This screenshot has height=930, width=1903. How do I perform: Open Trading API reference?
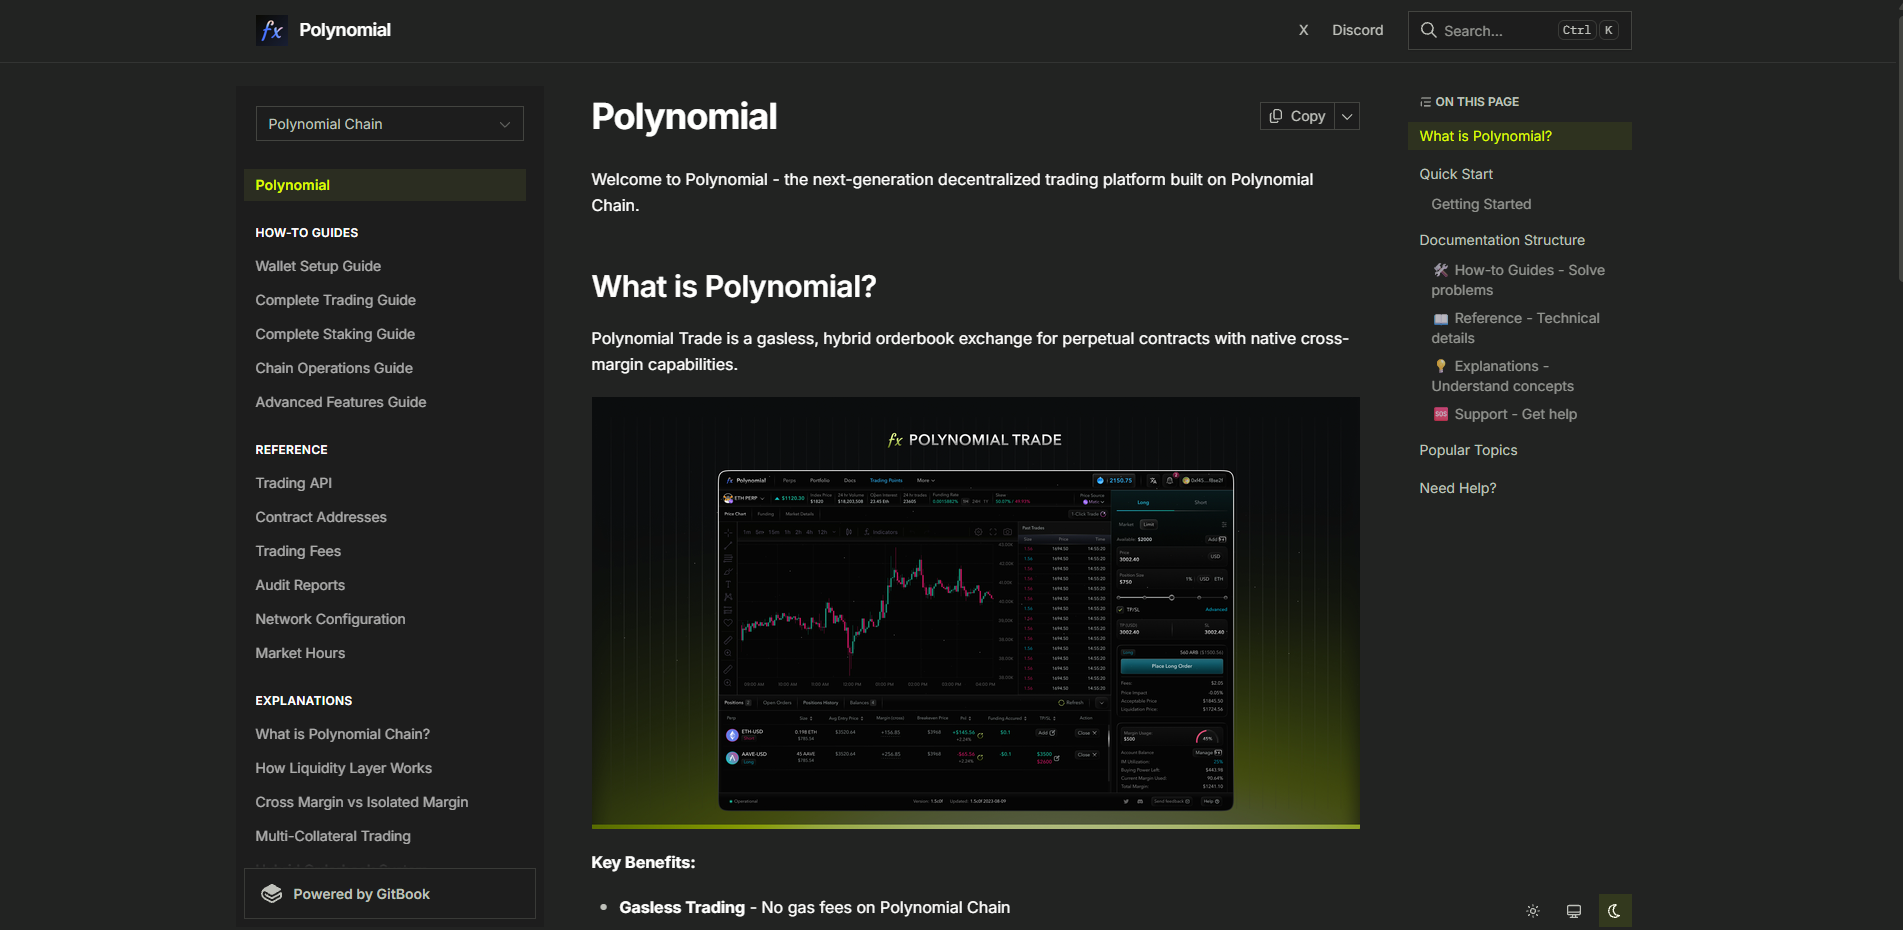pyautogui.click(x=293, y=483)
